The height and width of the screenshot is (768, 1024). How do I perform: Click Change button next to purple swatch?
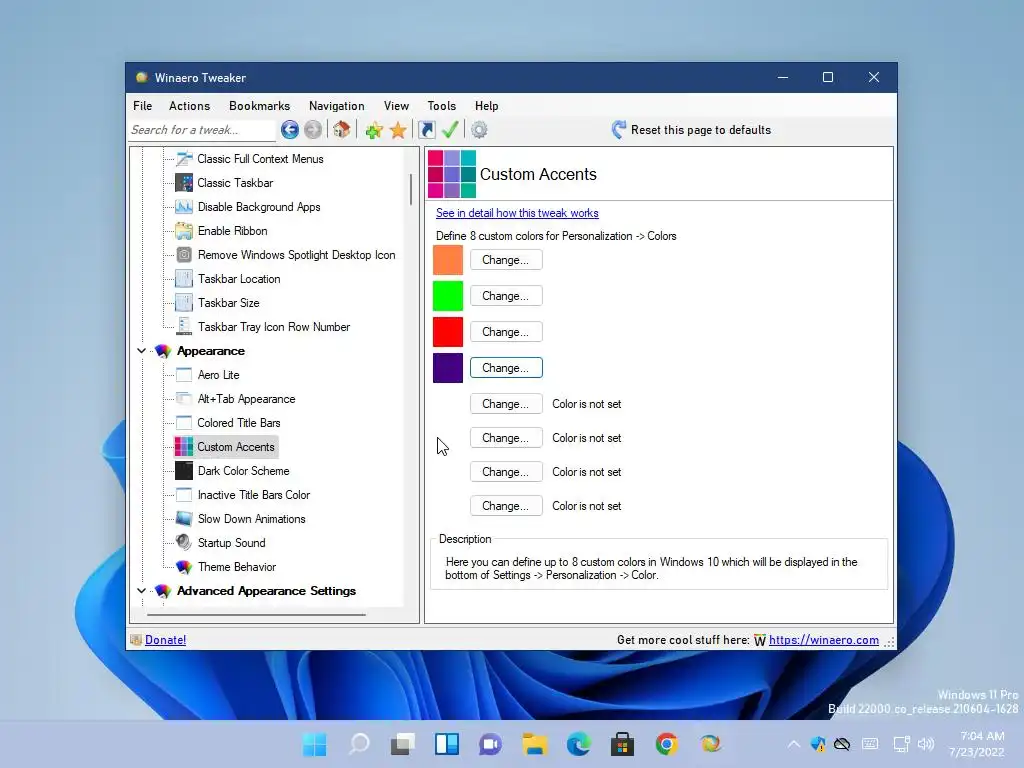pyautogui.click(x=506, y=368)
